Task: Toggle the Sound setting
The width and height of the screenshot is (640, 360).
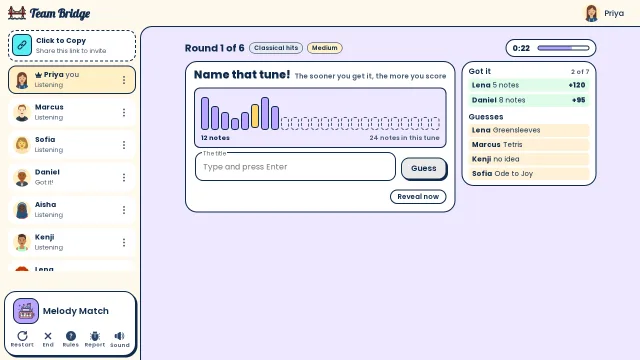Action: tap(120, 339)
